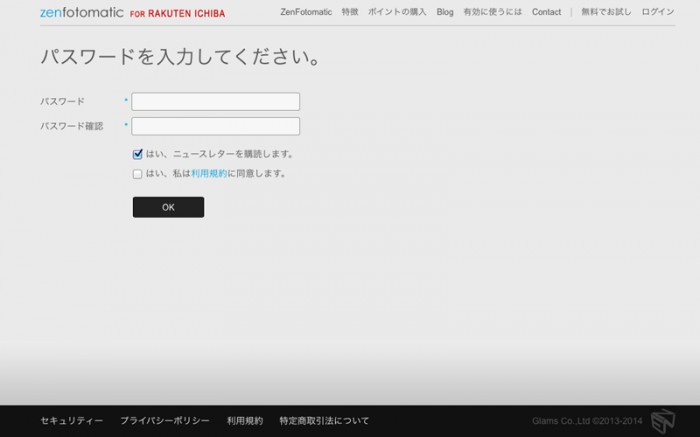Focus the パスワード確認 input field
The image size is (700, 437).
click(x=216, y=126)
